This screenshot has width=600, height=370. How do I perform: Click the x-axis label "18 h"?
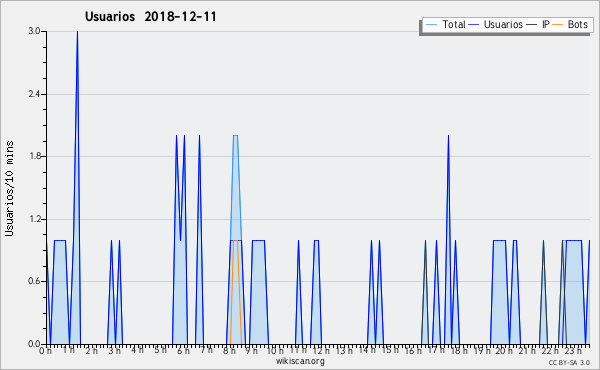[x=459, y=351]
